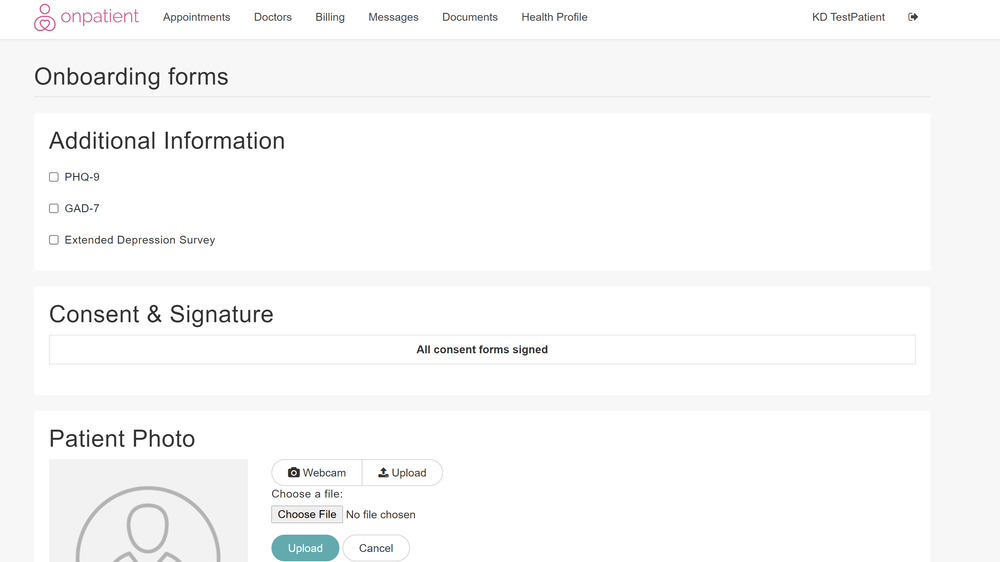
Task: Click the "All consent forms signed" text
Action: tap(482, 350)
